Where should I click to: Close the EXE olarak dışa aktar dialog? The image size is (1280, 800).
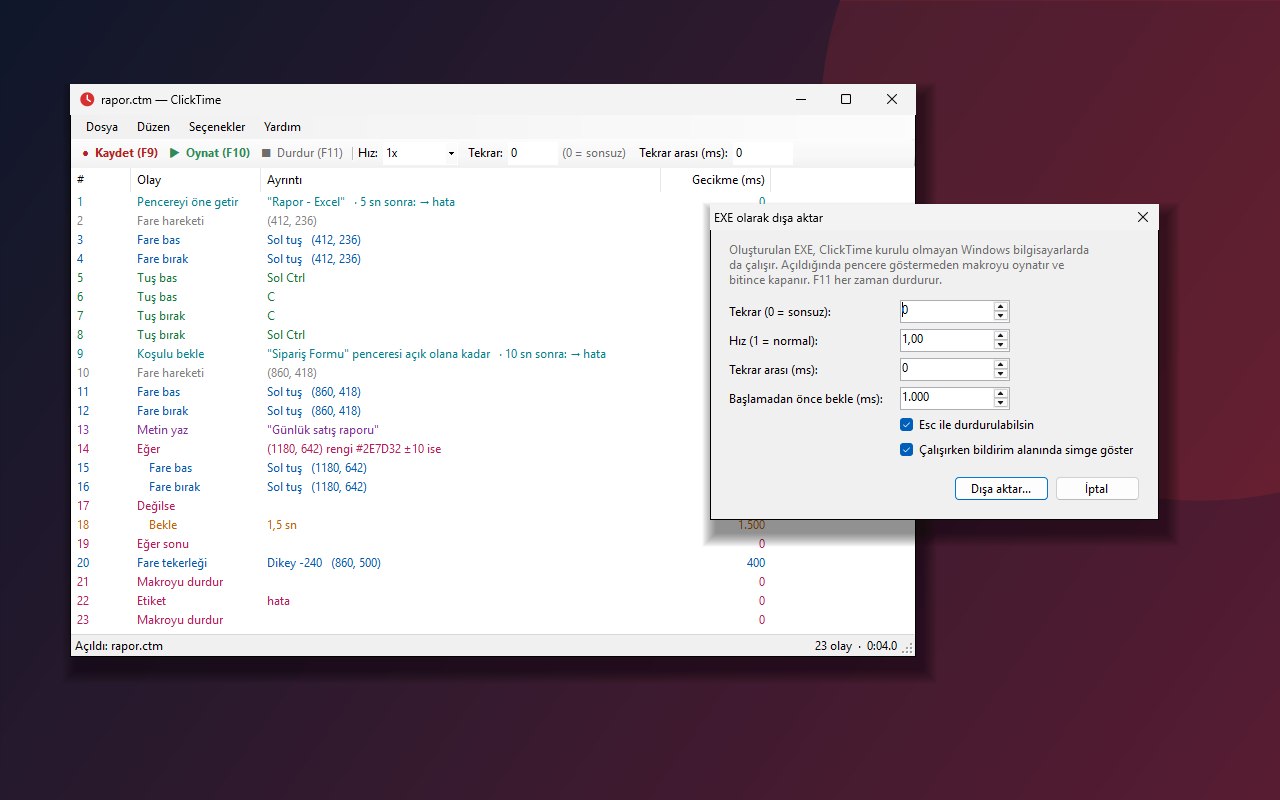click(x=1144, y=217)
